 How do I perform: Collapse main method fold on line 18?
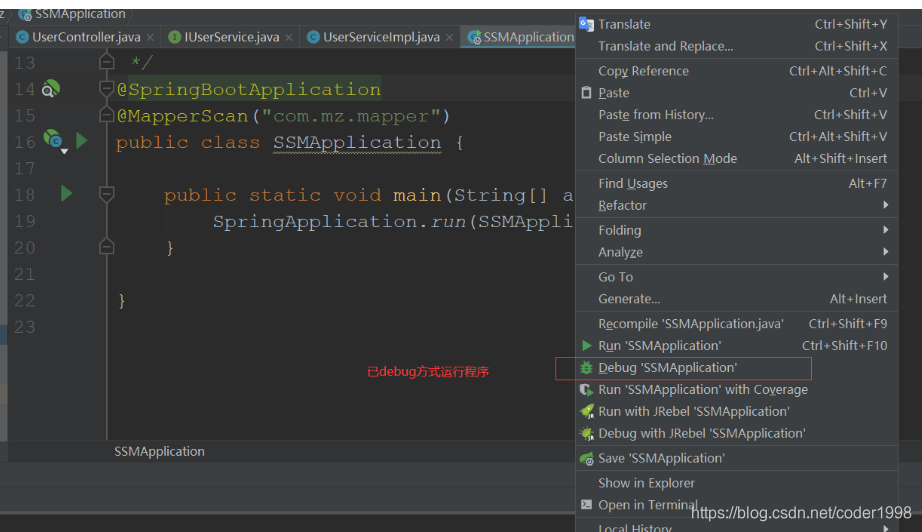click(106, 193)
